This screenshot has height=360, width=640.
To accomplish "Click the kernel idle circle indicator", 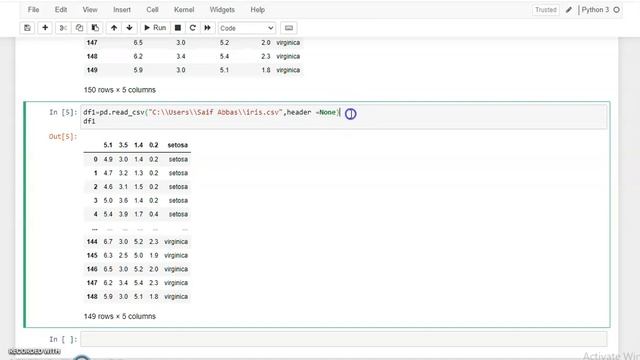I will (x=616, y=10).
